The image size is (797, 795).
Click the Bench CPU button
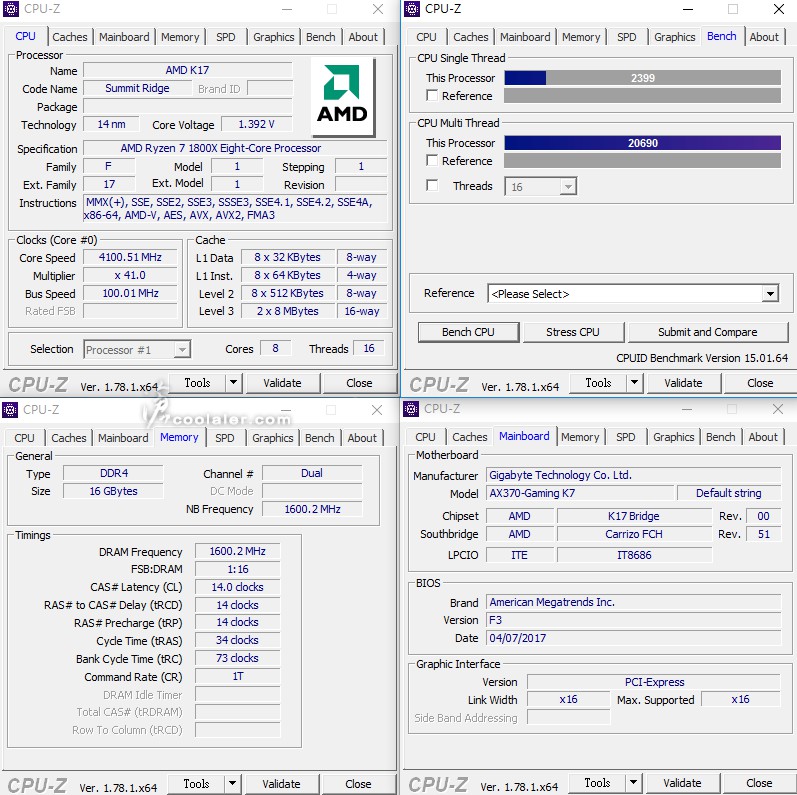click(x=468, y=332)
